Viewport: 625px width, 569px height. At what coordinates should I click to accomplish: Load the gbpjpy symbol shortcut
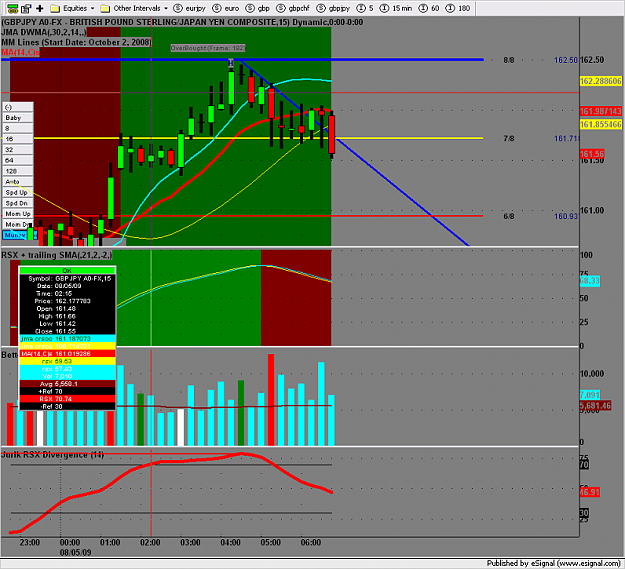coord(333,8)
